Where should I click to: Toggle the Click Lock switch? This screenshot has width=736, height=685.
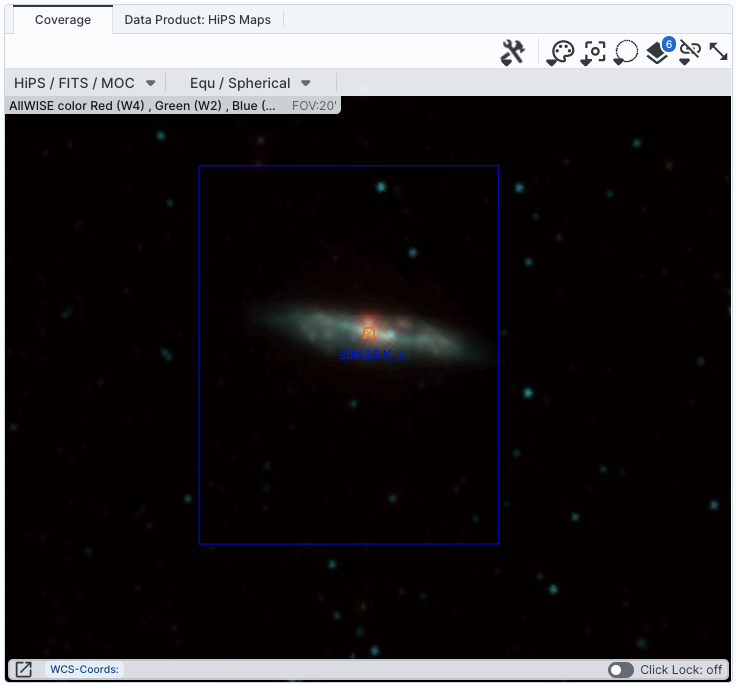point(620,670)
